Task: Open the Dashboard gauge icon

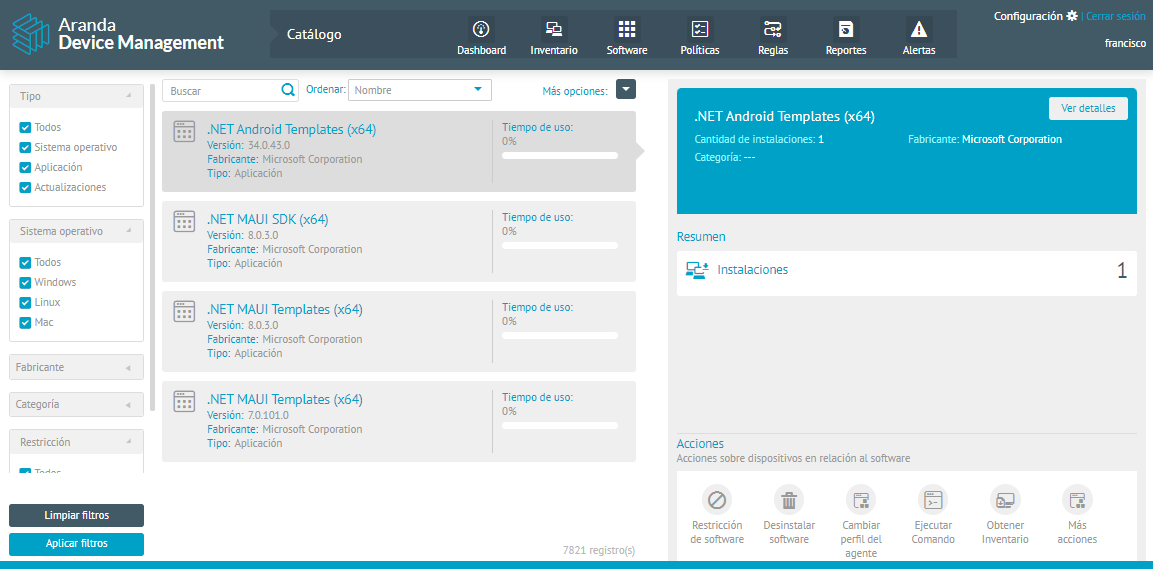Action: coord(481,29)
